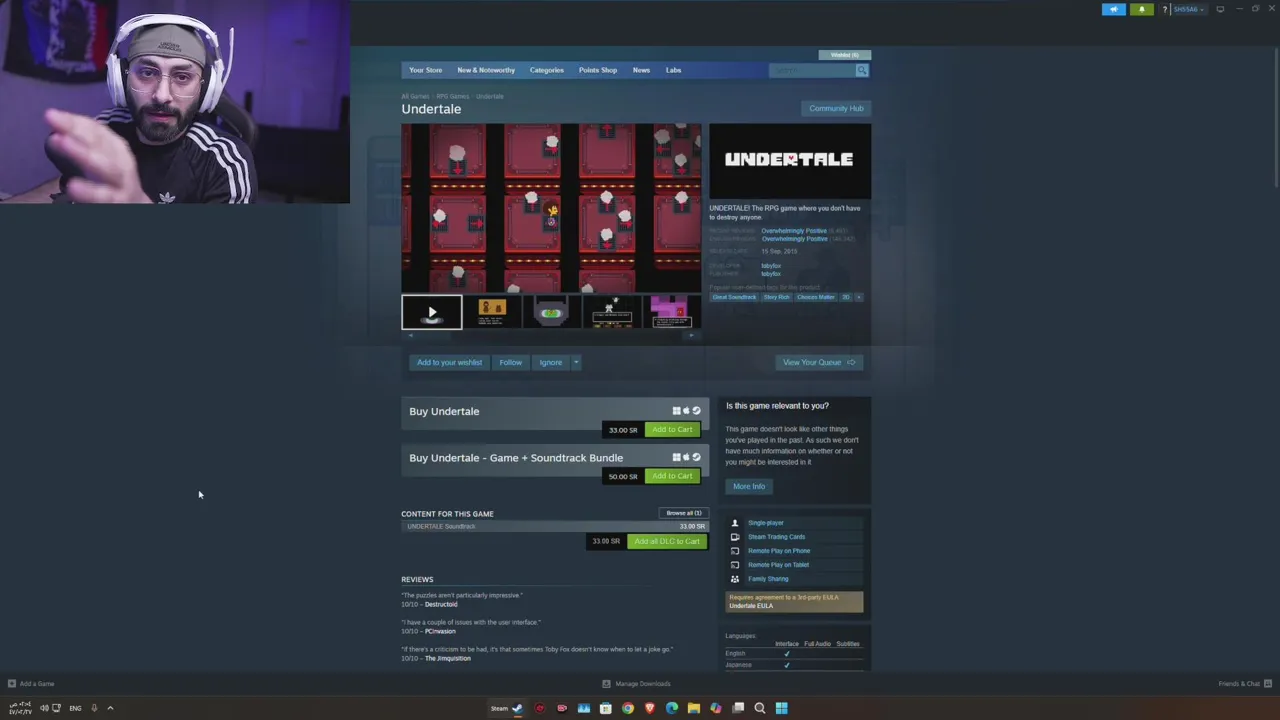Open the News tab
Image resolution: width=1280 pixels, height=720 pixels.
[641, 70]
